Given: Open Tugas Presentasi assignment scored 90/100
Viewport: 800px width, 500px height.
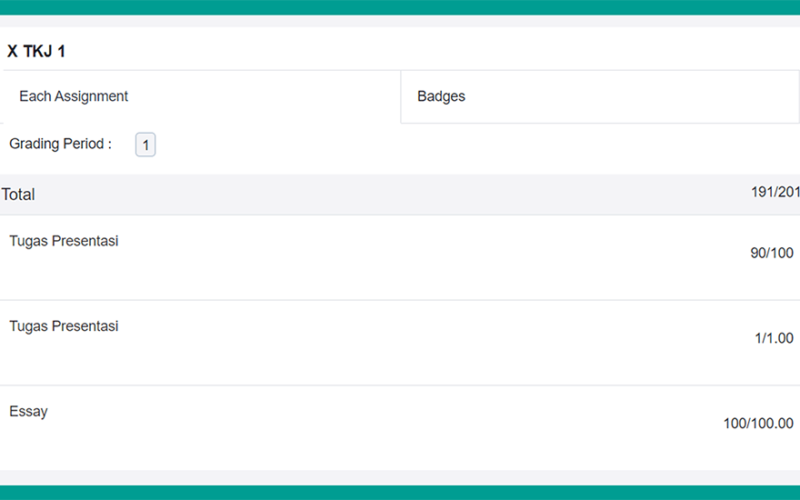Looking at the screenshot, I should click(64, 241).
